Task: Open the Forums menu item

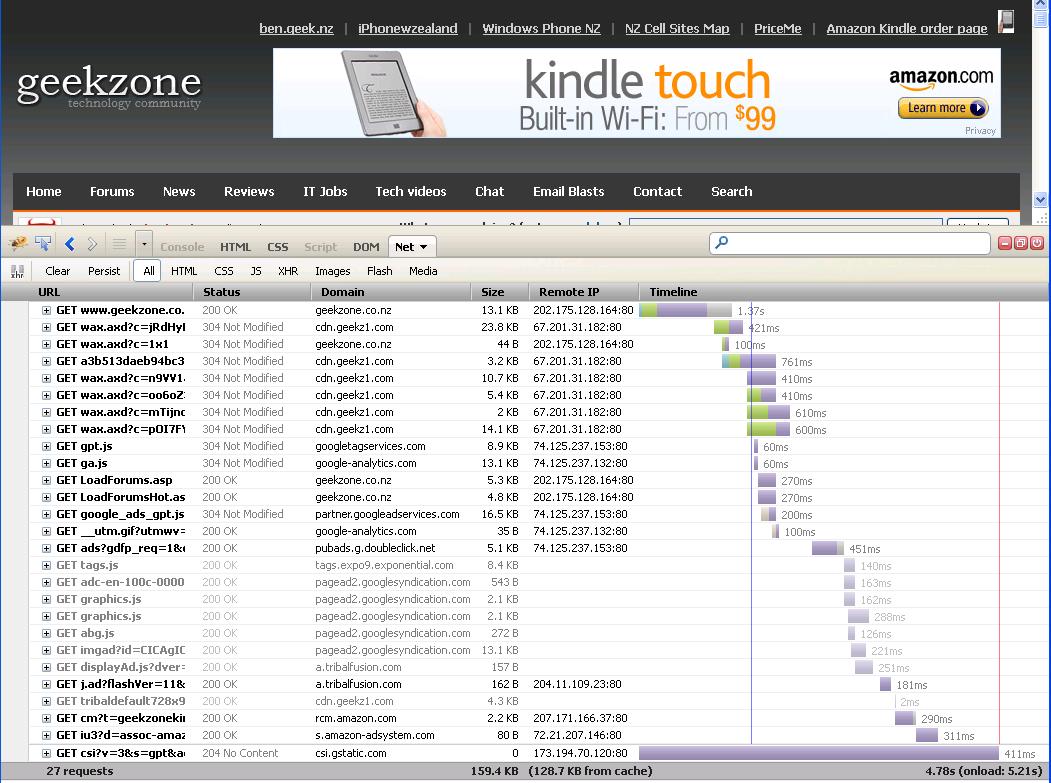Action: (112, 192)
